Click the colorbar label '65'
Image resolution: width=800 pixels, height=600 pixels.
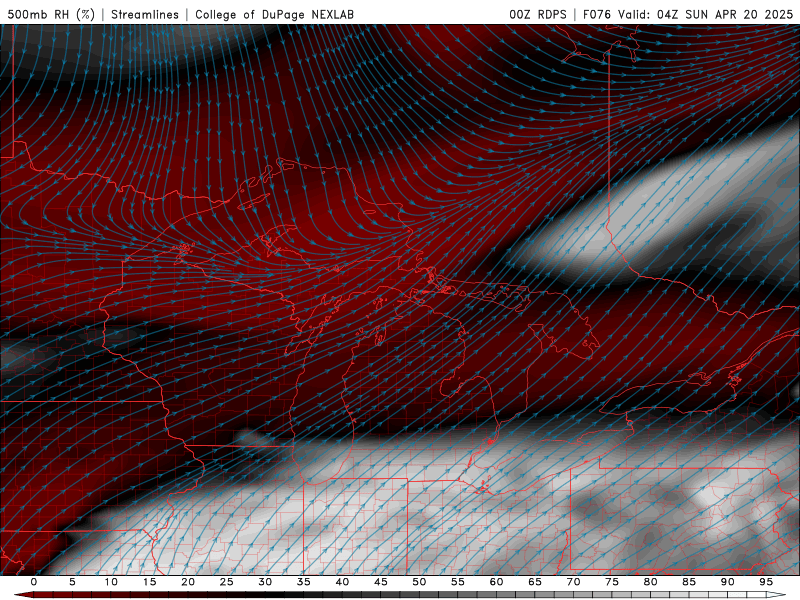tap(535, 582)
